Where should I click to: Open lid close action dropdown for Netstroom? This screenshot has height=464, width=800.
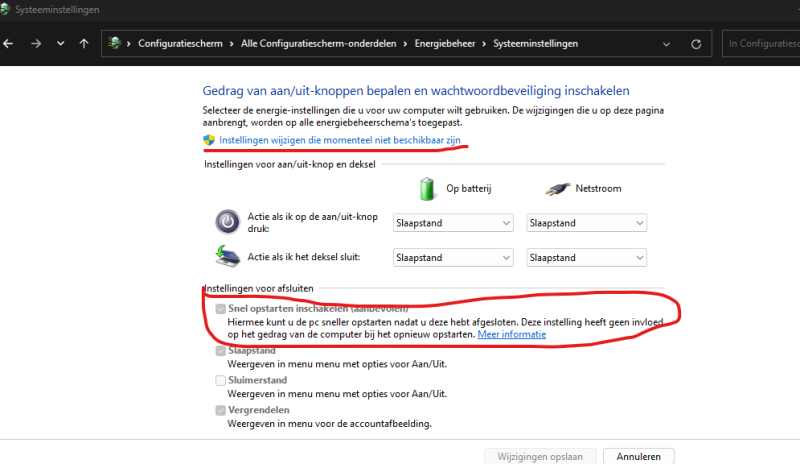[587, 258]
